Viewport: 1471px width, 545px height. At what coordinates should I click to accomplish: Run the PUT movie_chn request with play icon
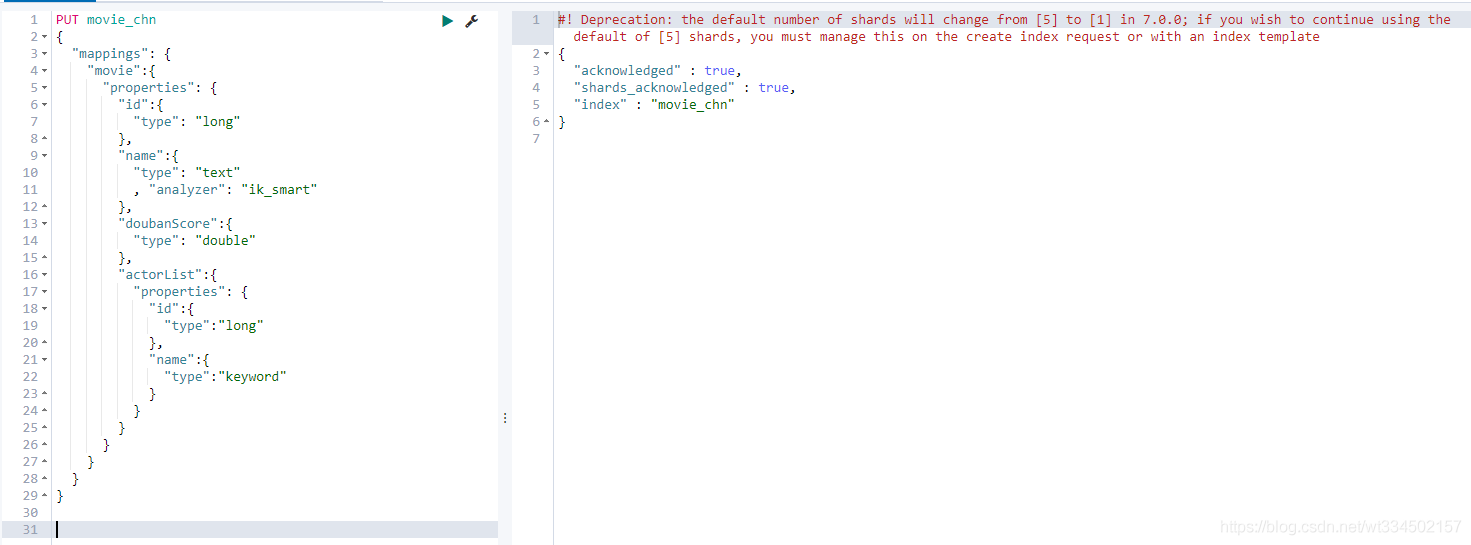(448, 20)
